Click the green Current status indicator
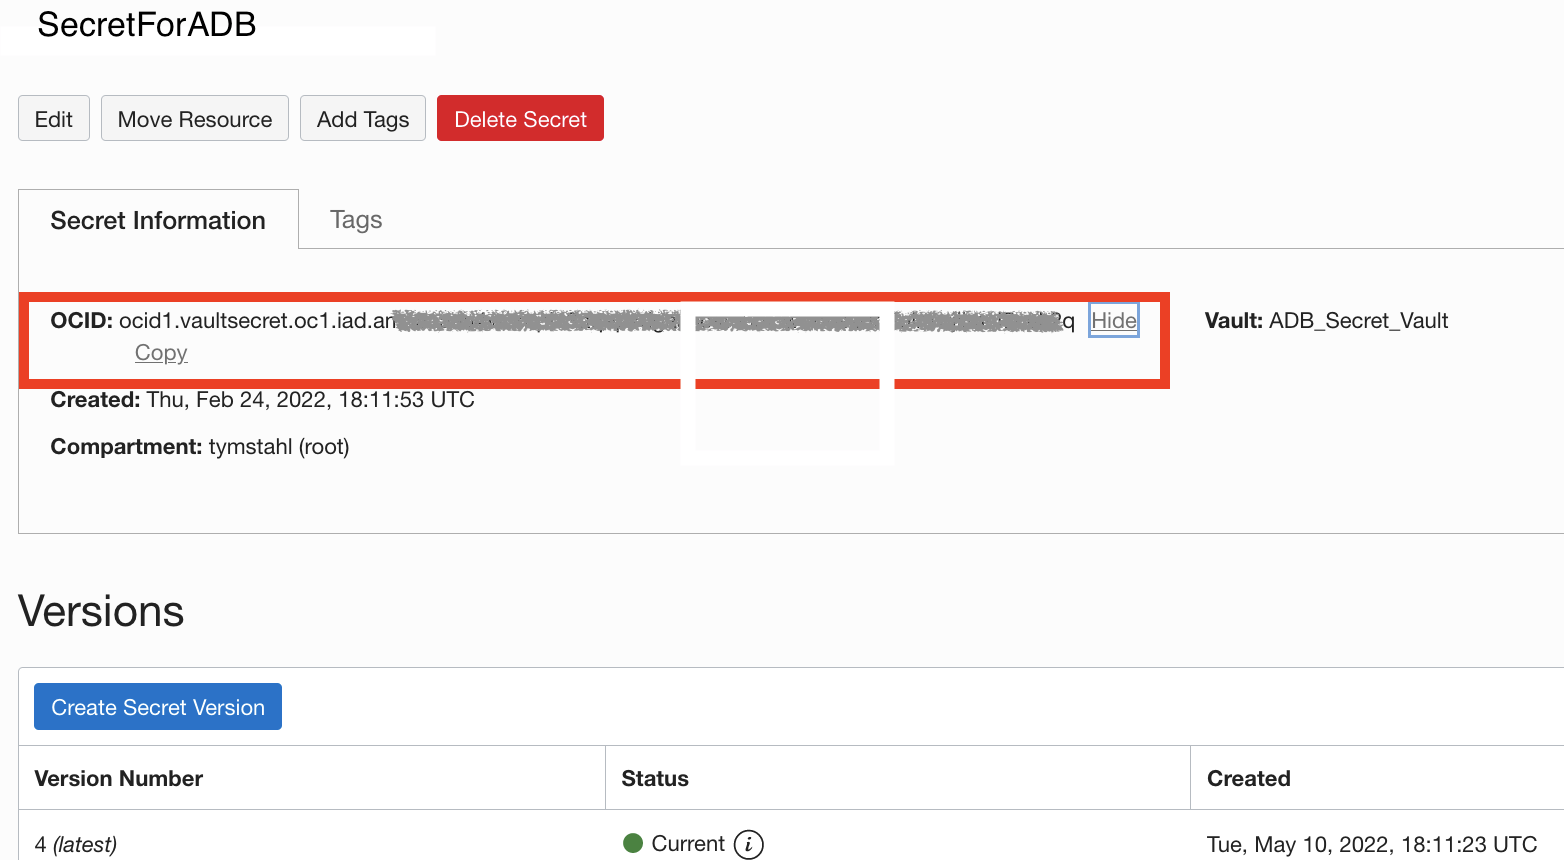Image resolution: width=1564 pixels, height=860 pixels. (x=632, y=843)
